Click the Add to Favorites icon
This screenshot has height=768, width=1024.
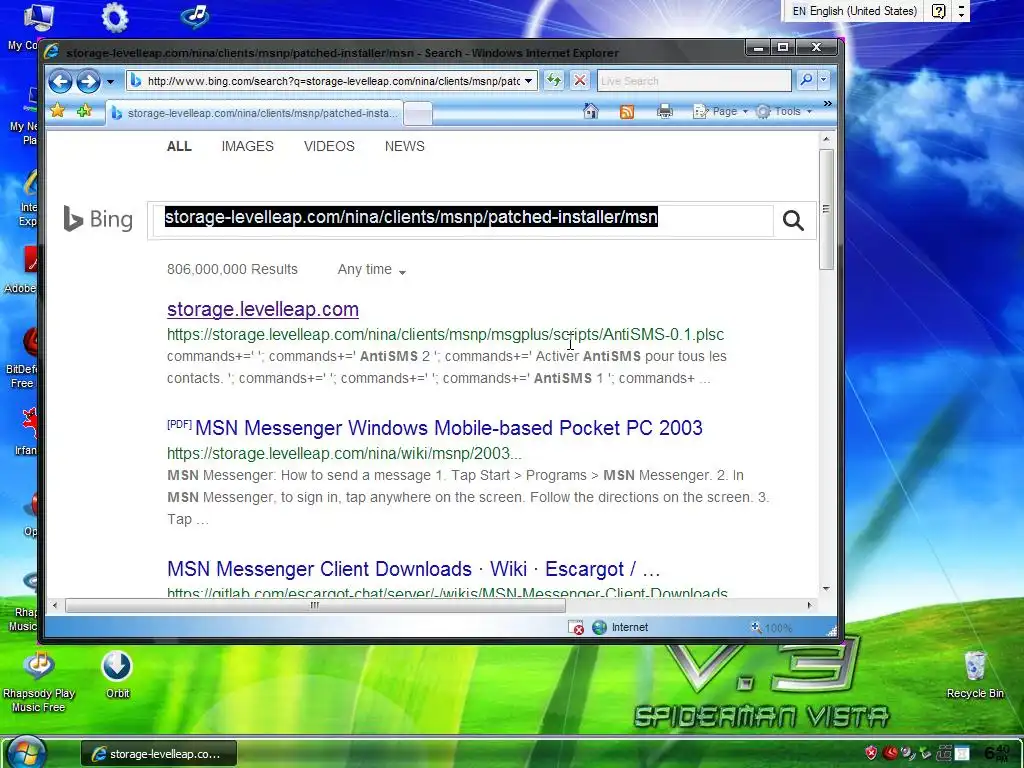click(x=84, y=111)
